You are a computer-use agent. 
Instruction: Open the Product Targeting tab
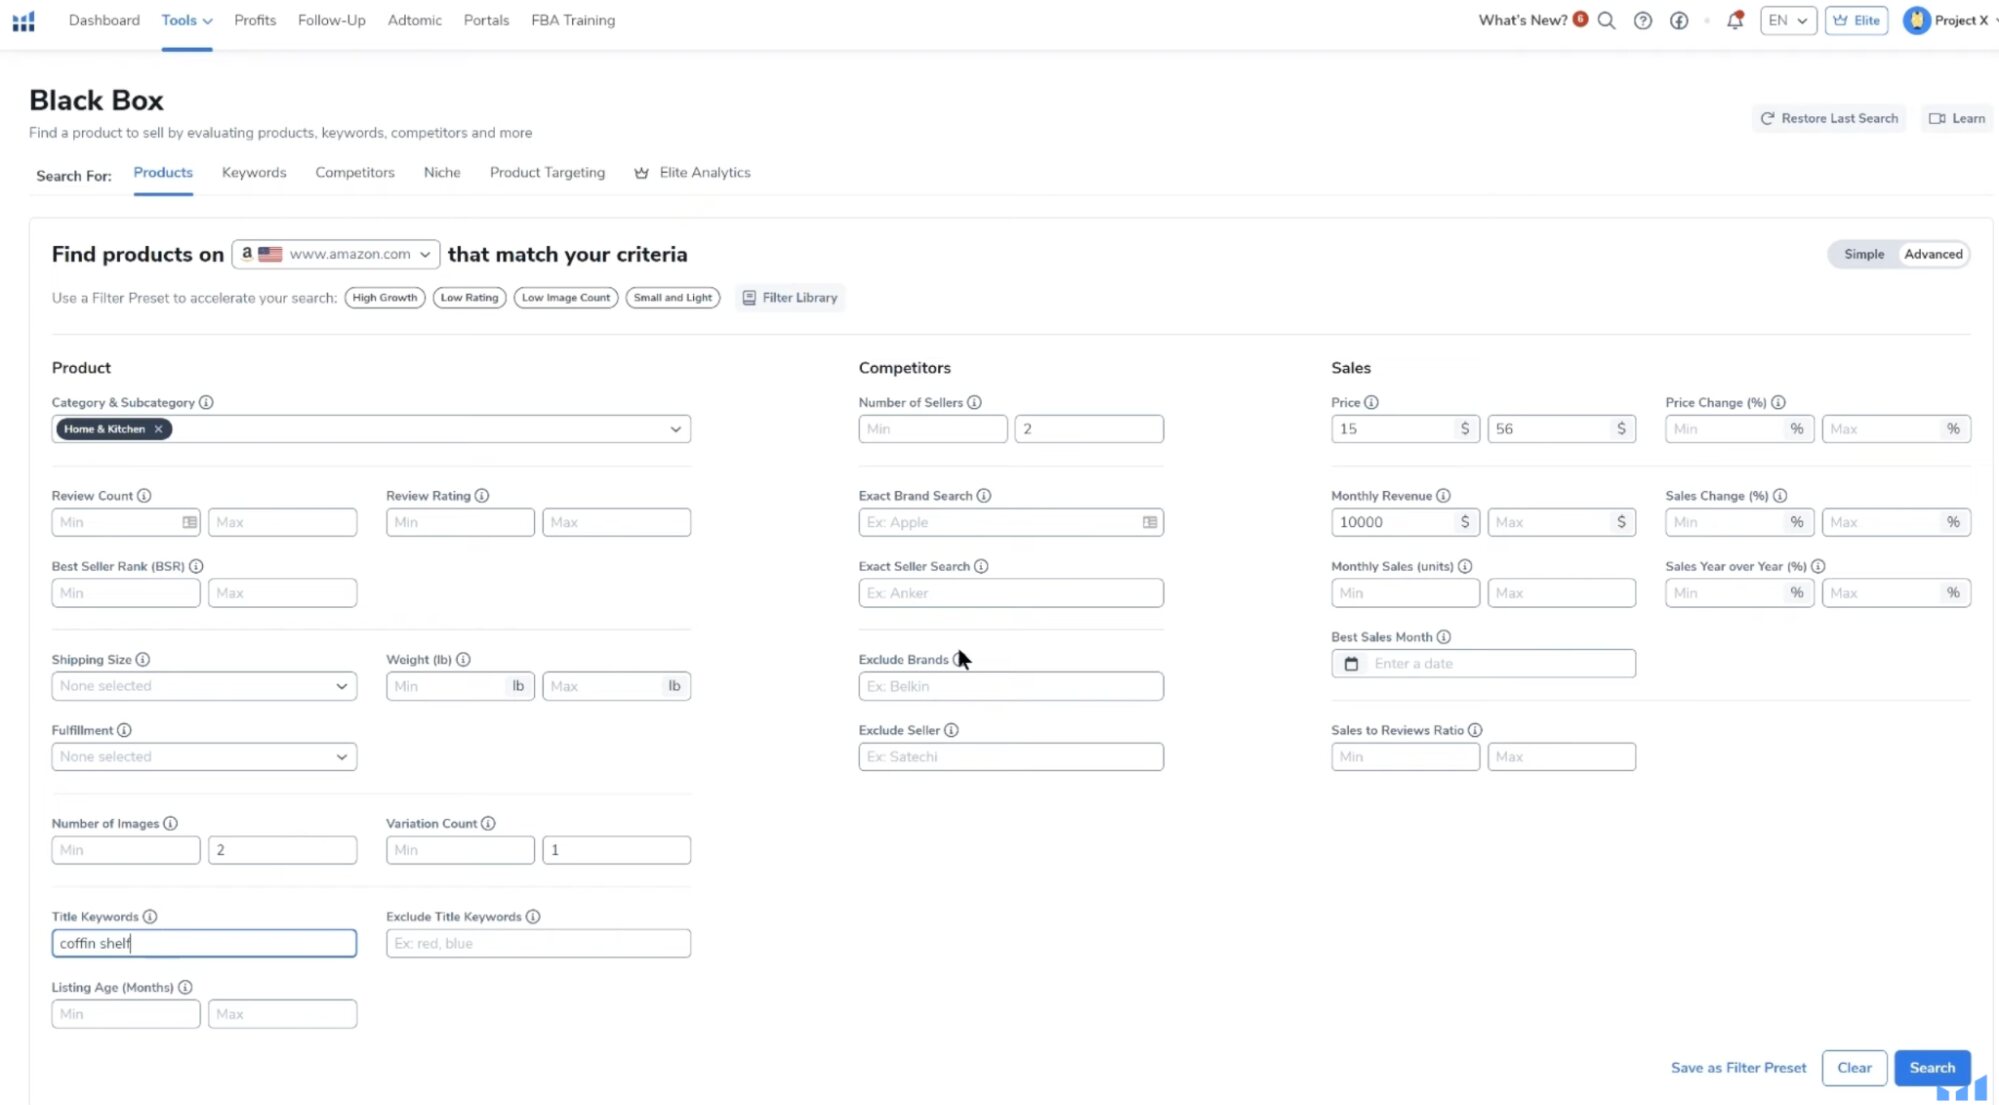click(547, 172)
